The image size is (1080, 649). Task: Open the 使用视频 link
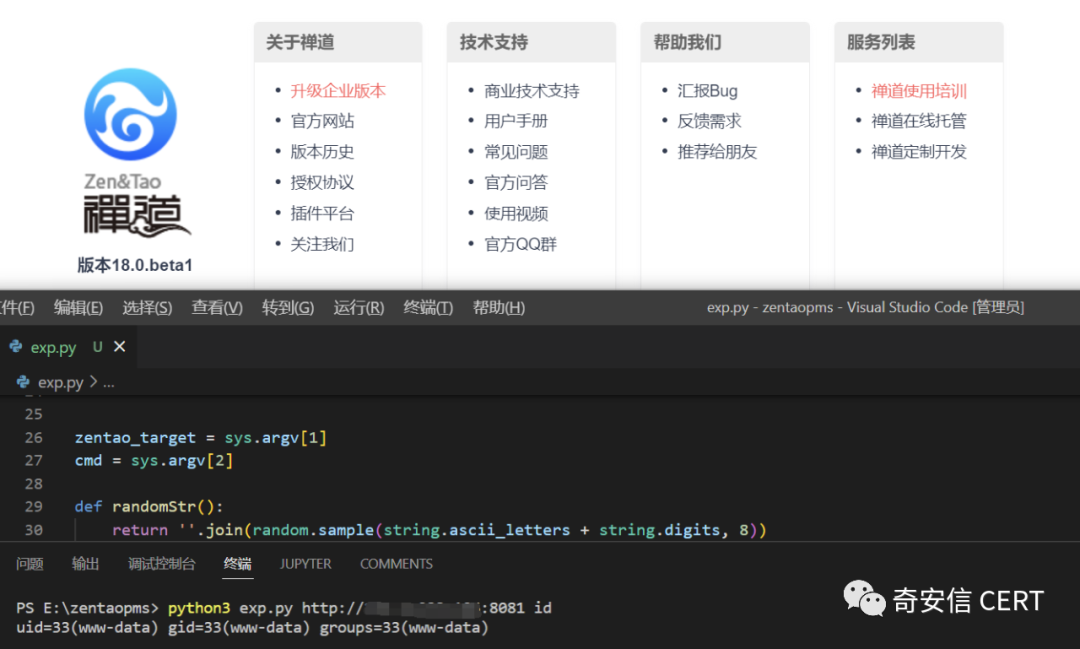click(515, 214)
